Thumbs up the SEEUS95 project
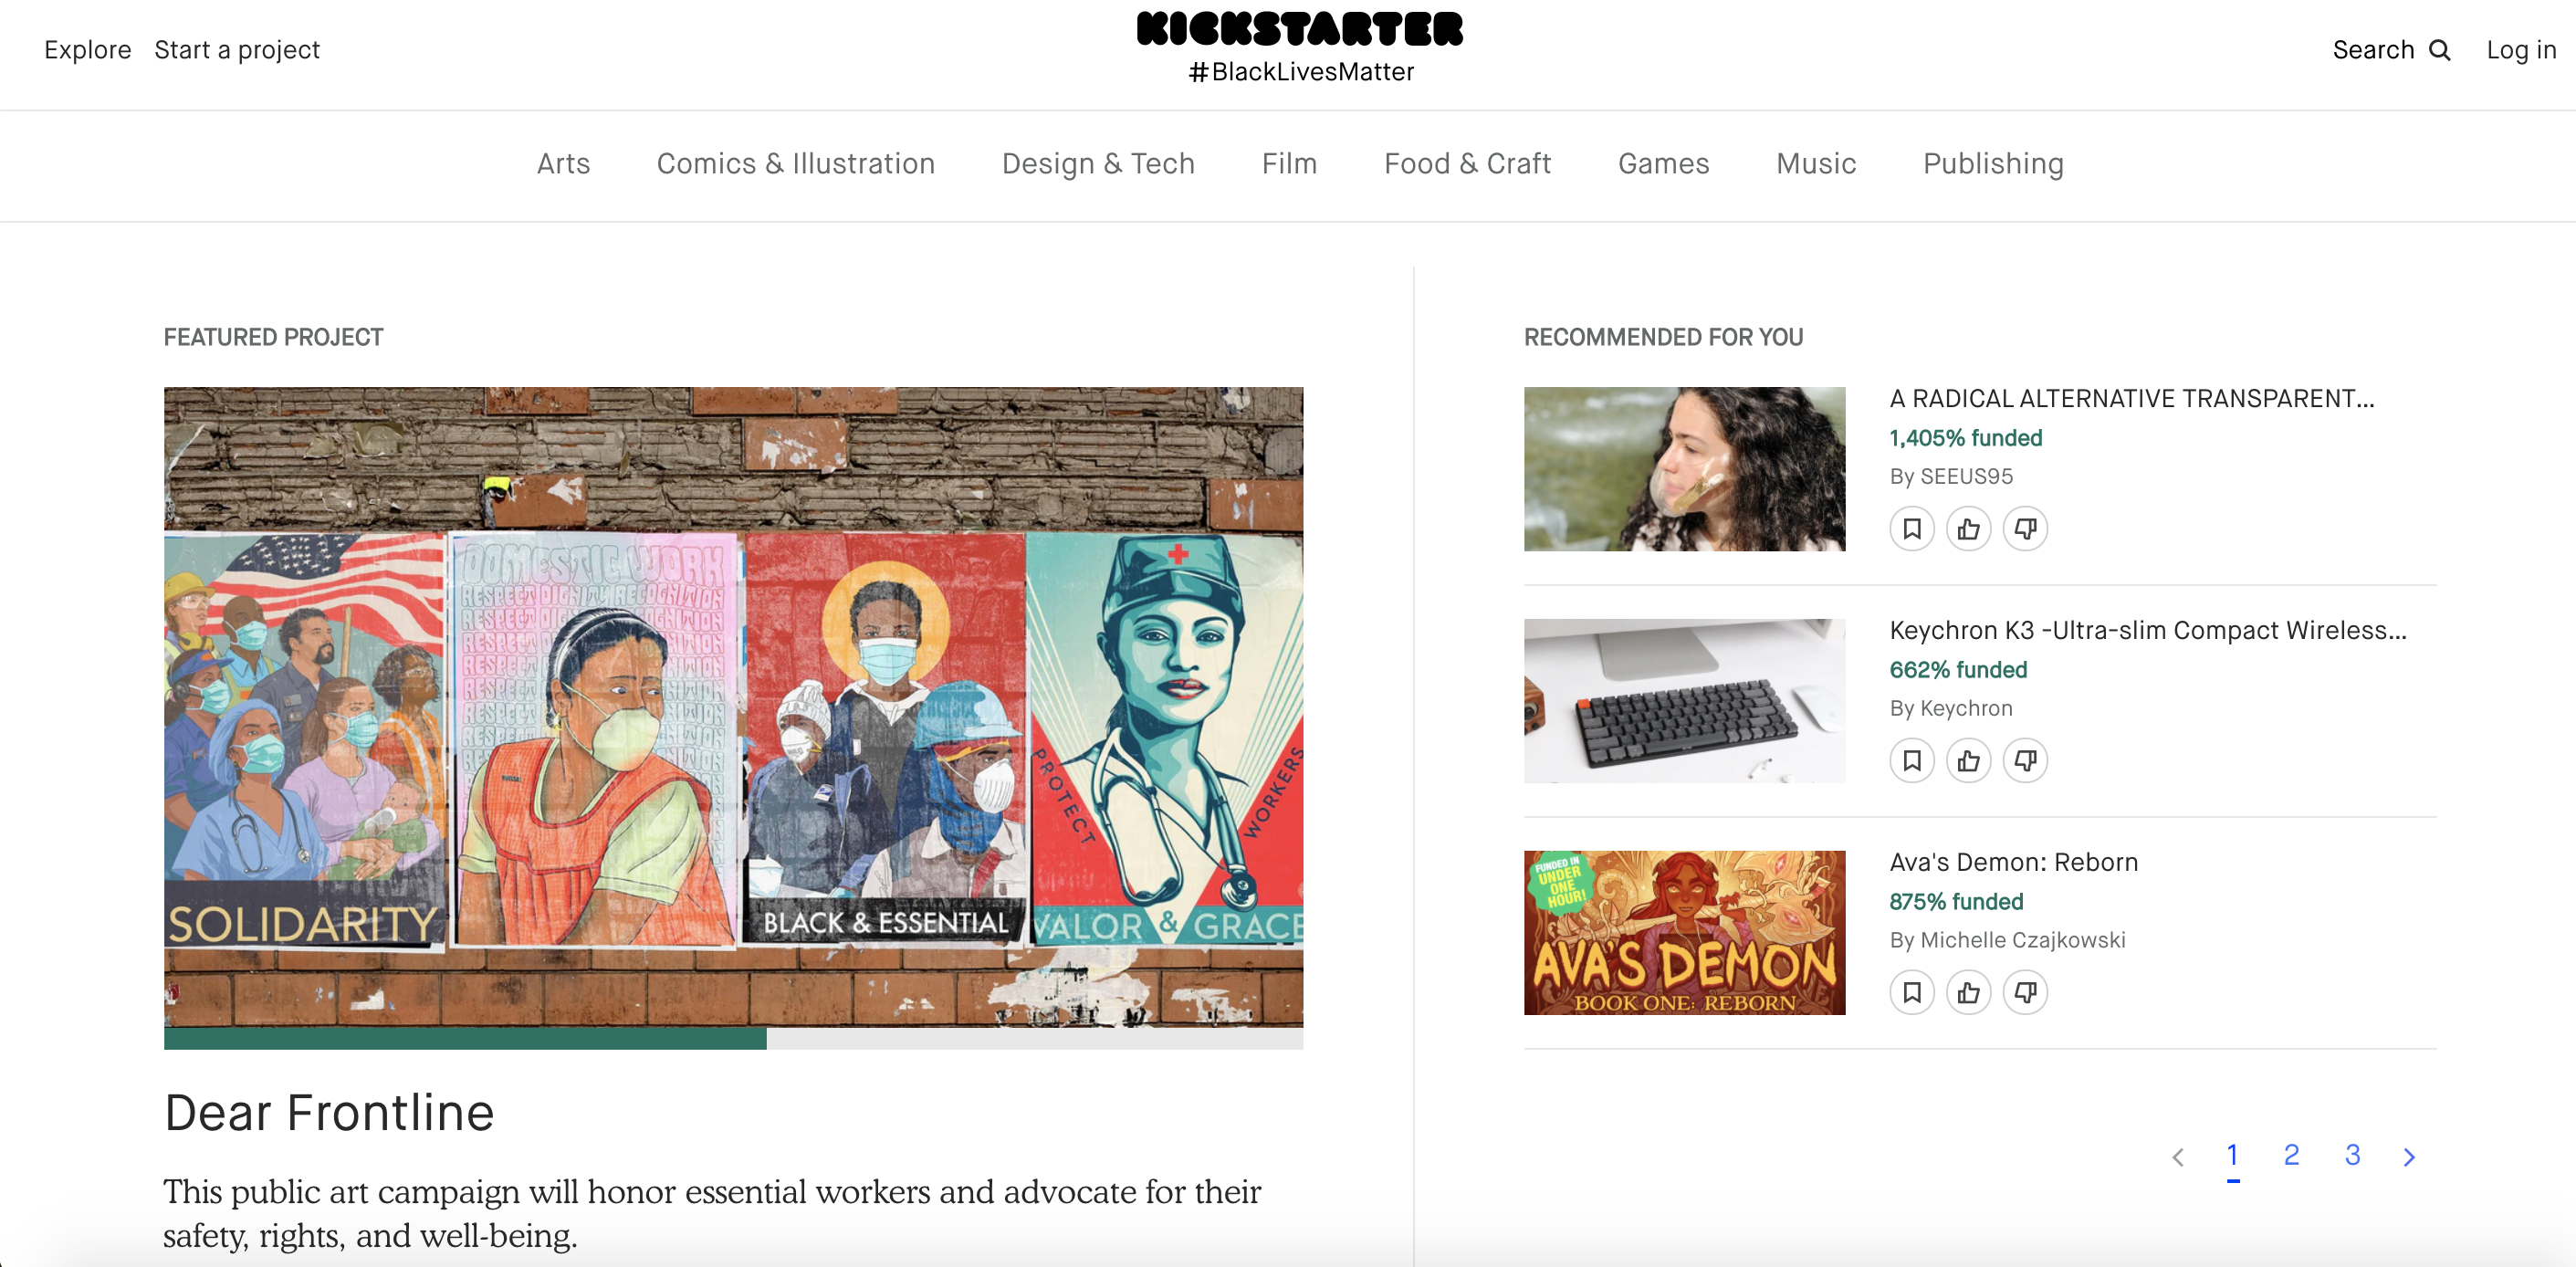2576x1267 pixels. pyautogui.click(x=1969, y=529)
